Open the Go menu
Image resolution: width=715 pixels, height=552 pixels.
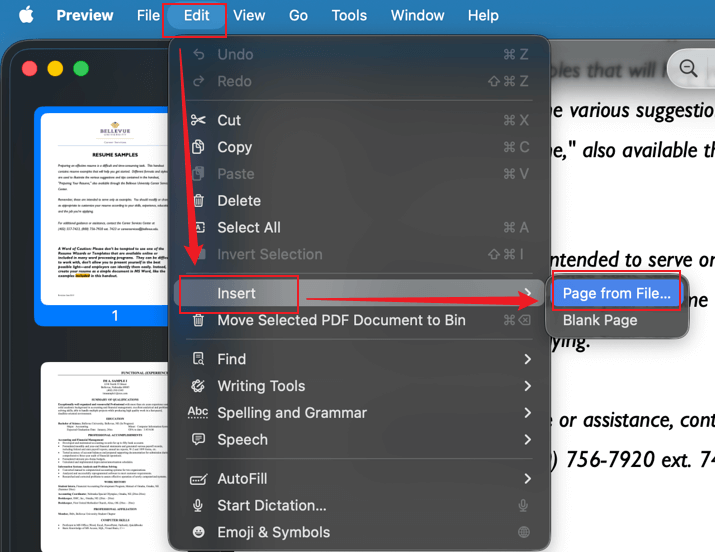298,15
